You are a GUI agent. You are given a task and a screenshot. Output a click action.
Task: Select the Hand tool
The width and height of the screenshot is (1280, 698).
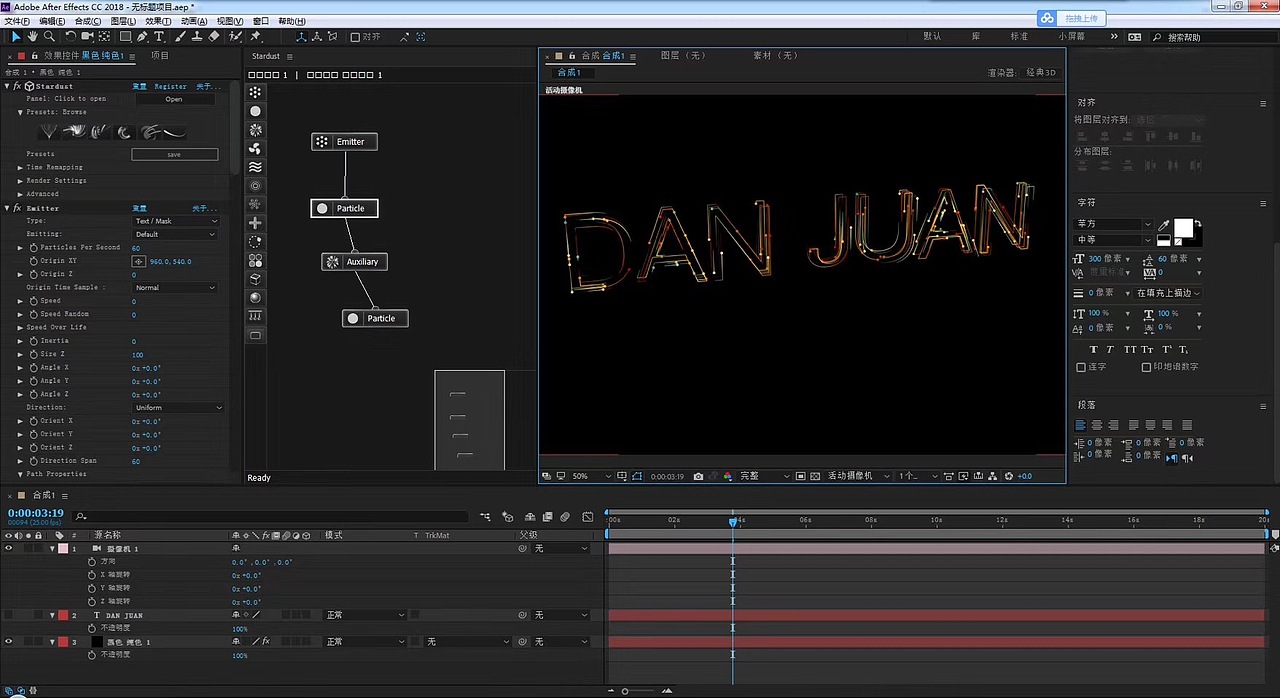click(32, 37)
